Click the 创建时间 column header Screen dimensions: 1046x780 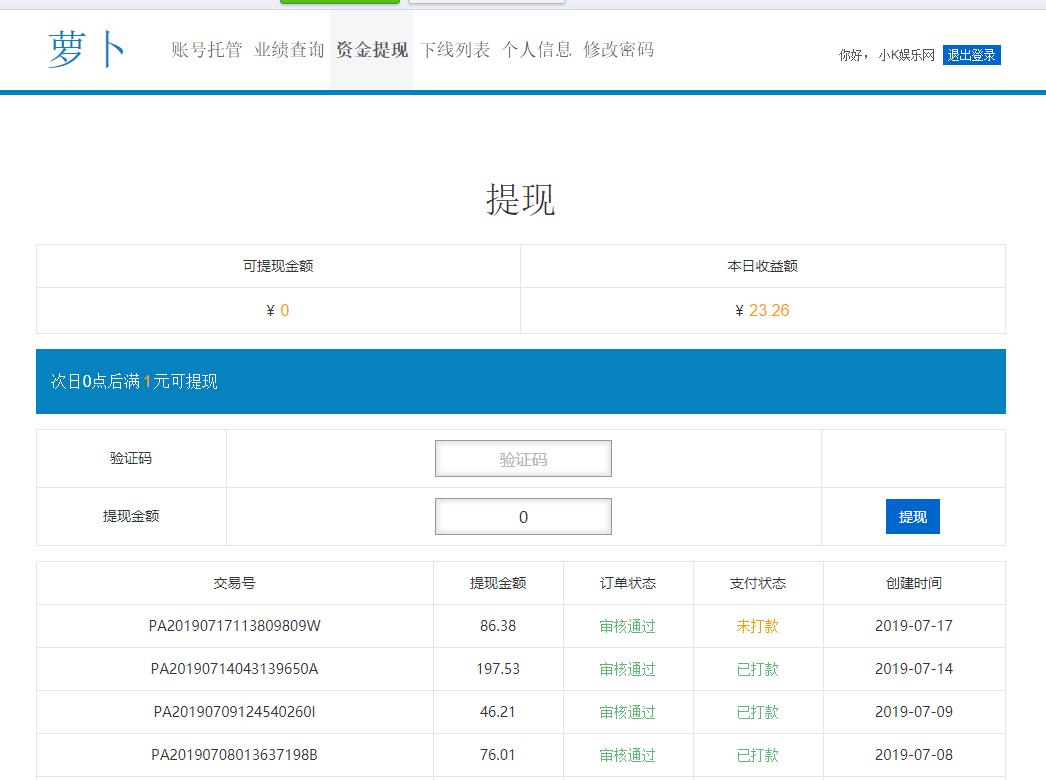pos(914,583)
